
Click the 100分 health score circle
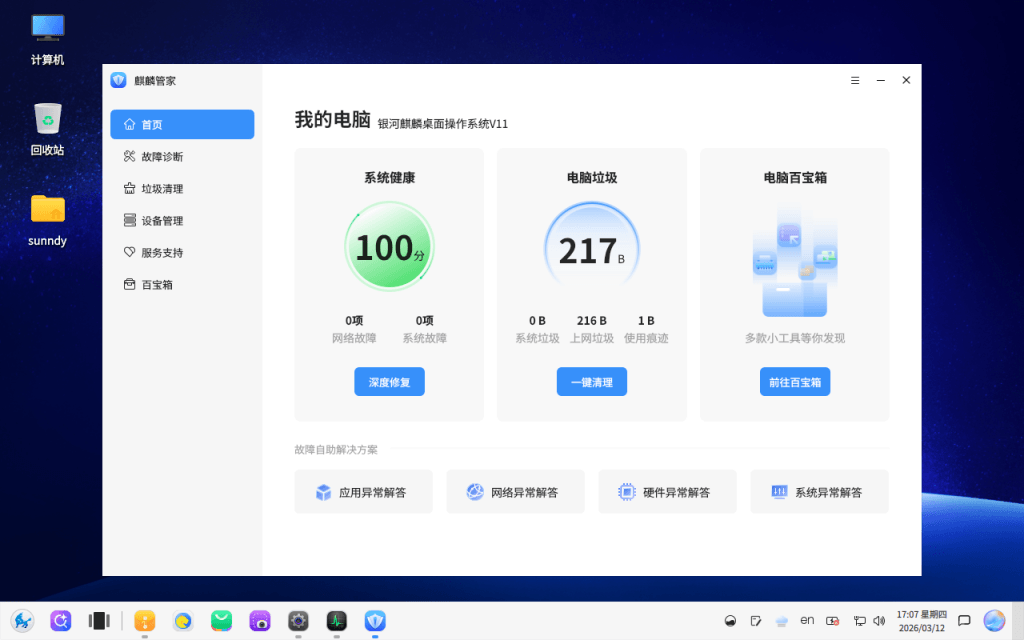pyautogui.click(x=389, y=247)
